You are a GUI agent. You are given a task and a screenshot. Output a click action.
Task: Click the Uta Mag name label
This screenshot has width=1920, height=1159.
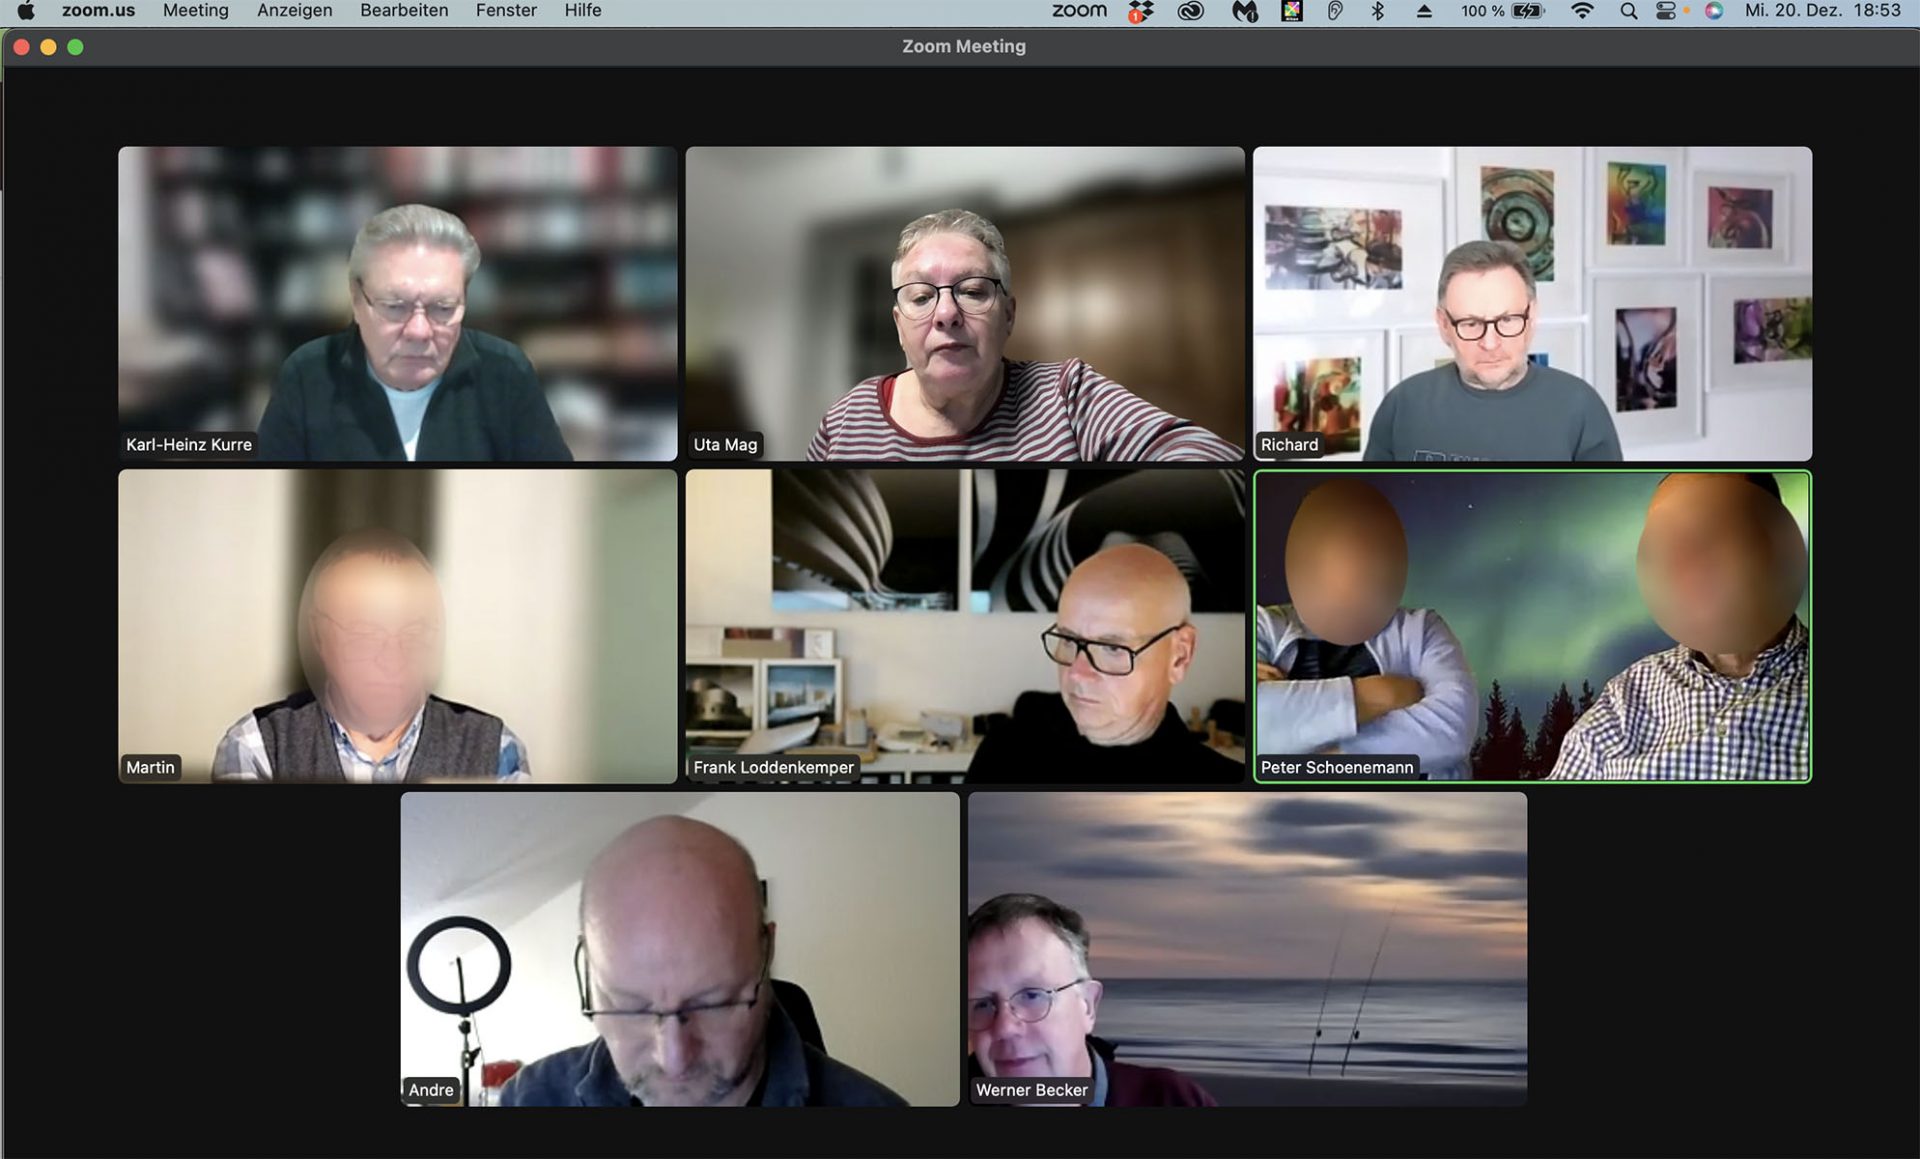725,445
